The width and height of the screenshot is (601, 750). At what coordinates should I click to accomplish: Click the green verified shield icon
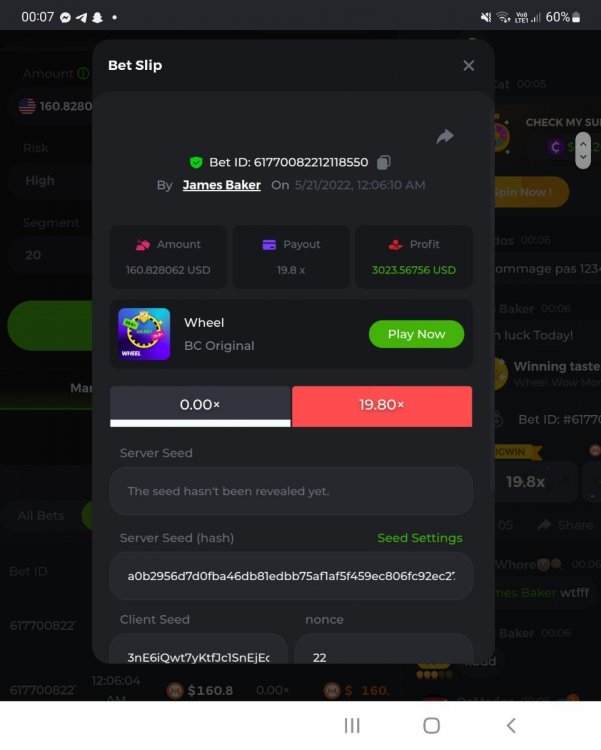(x=196, y=163)
